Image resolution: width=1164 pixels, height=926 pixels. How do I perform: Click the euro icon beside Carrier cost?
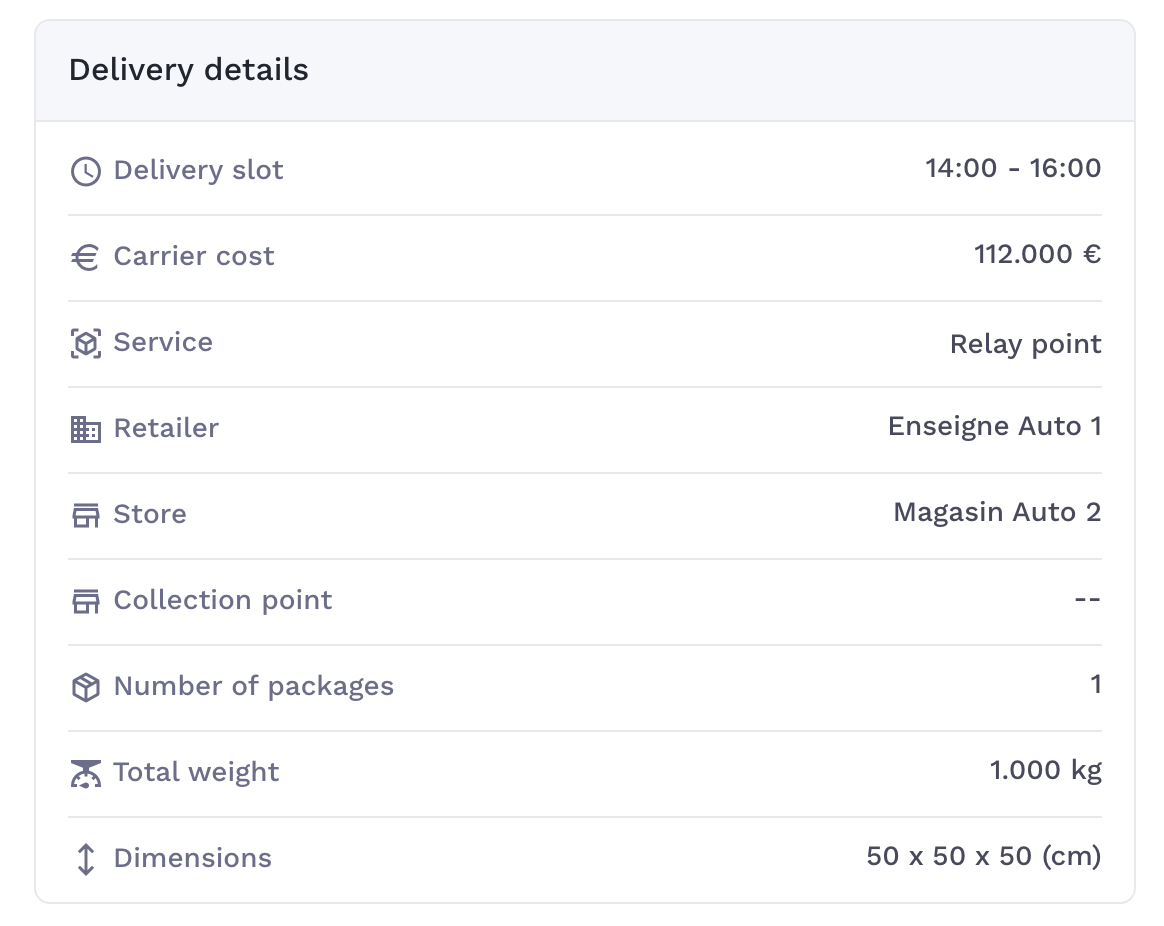coord(86,257)
